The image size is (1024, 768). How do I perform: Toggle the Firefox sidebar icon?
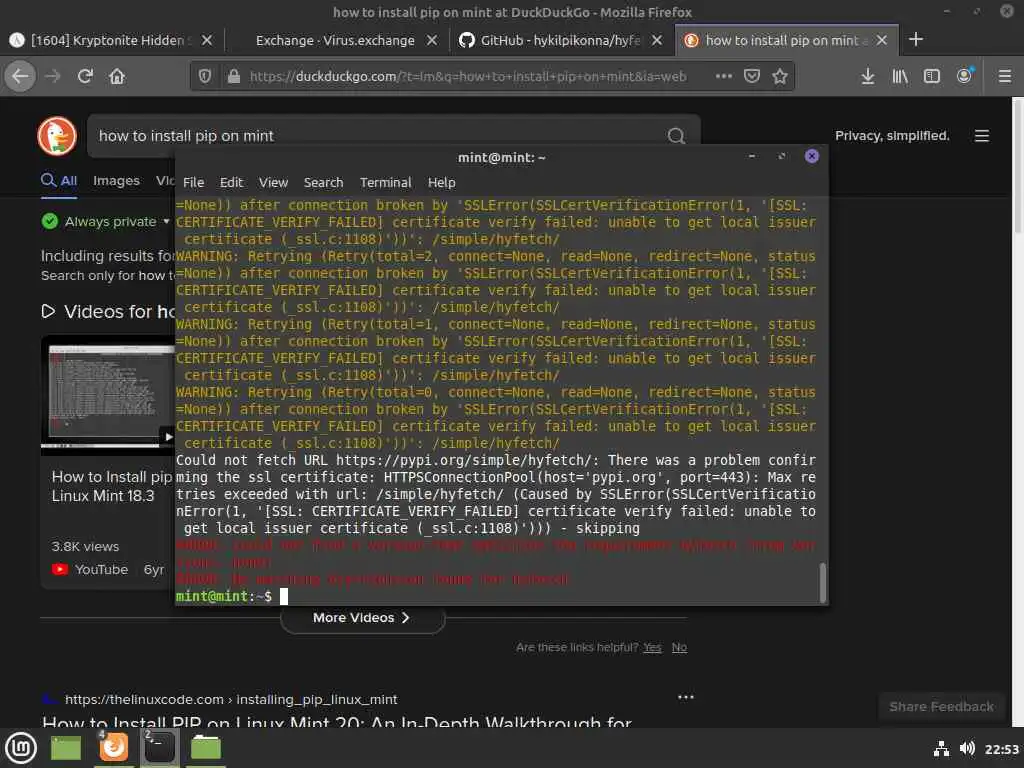932,76
